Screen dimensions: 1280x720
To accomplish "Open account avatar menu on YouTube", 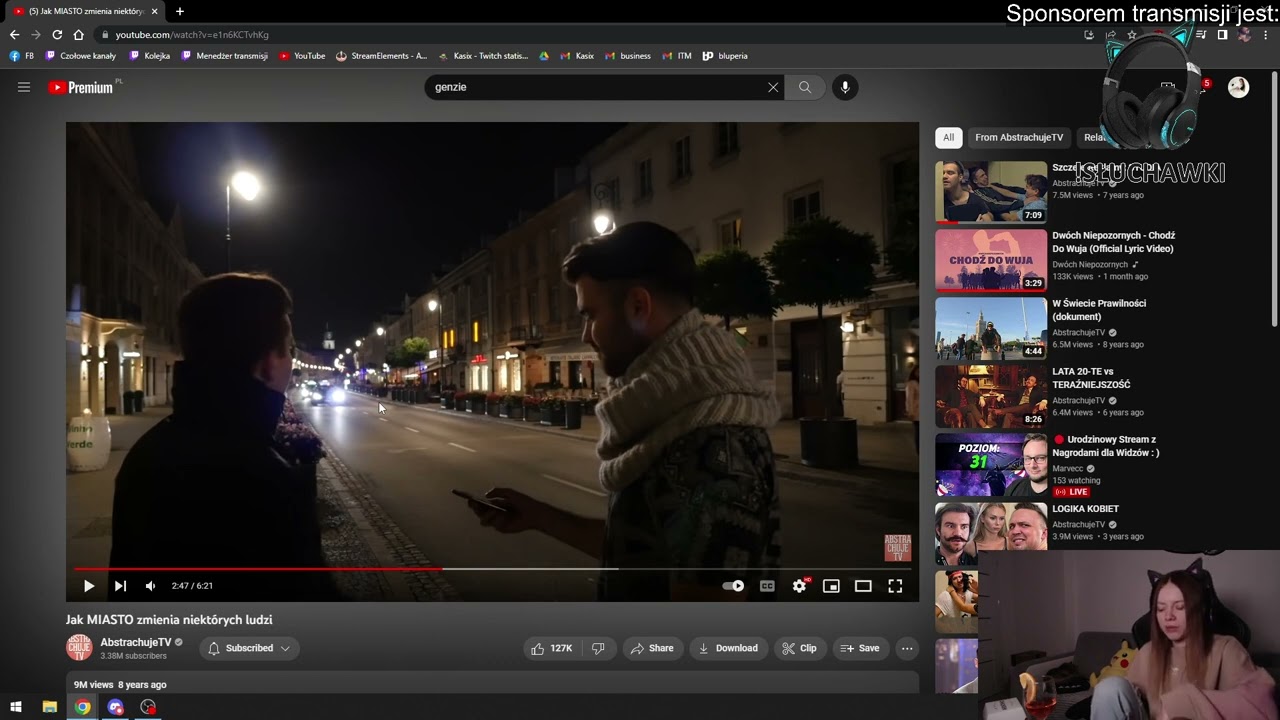I will [1239, 87].
